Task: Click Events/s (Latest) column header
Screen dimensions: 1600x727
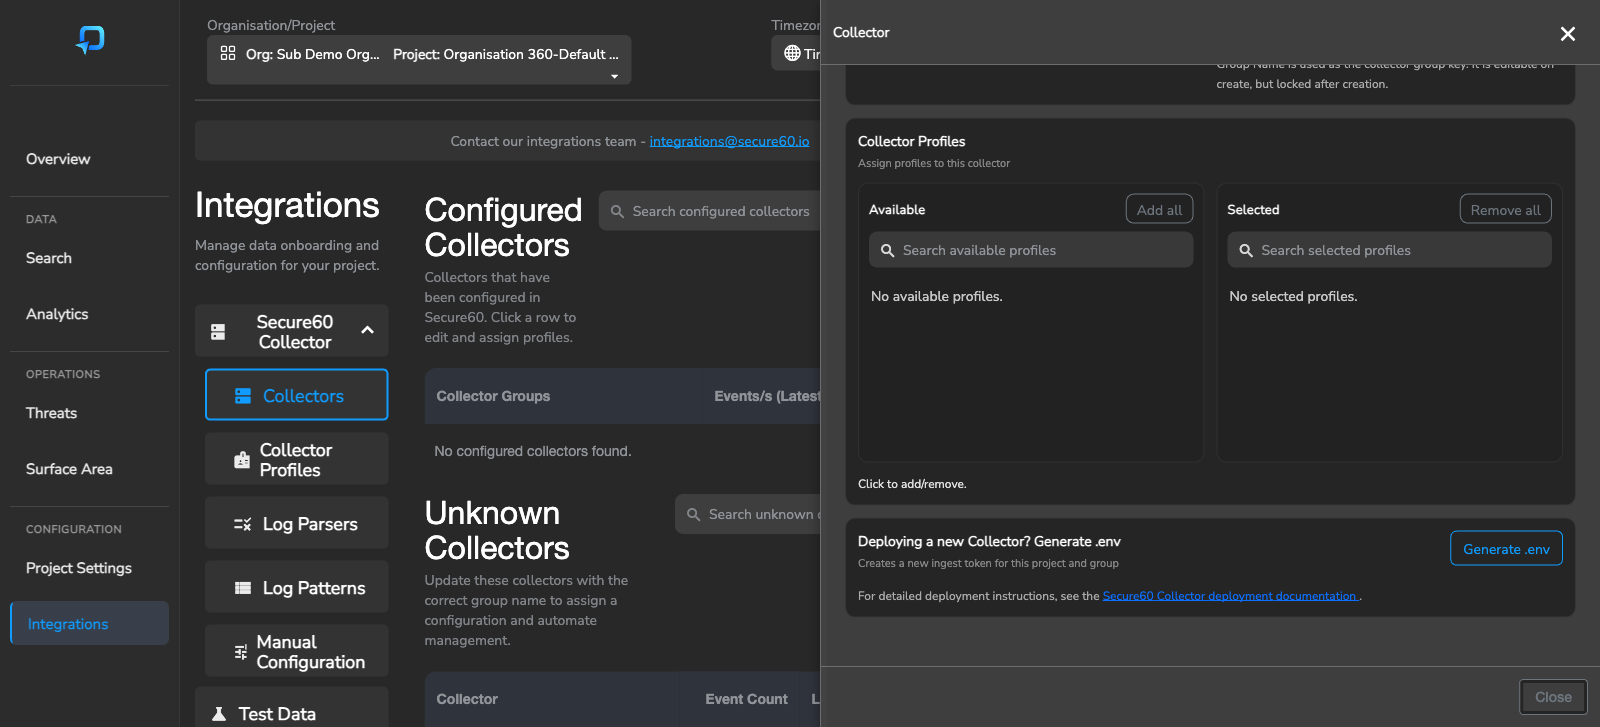Action: click(767, 396)
